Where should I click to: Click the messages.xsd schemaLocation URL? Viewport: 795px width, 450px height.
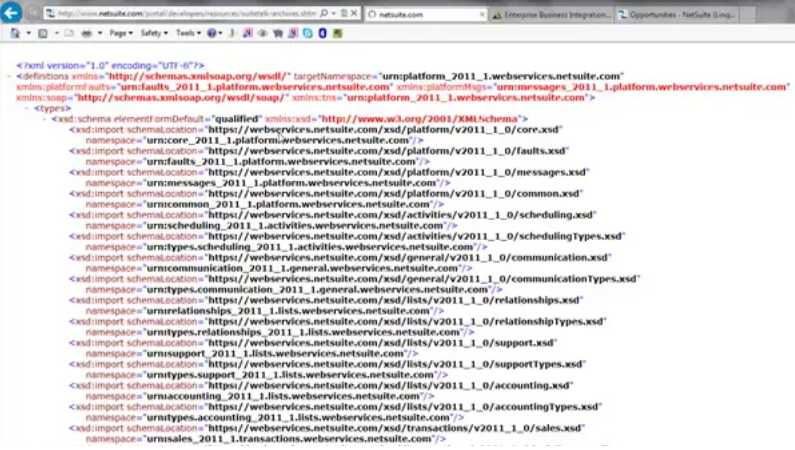(396, 172)
